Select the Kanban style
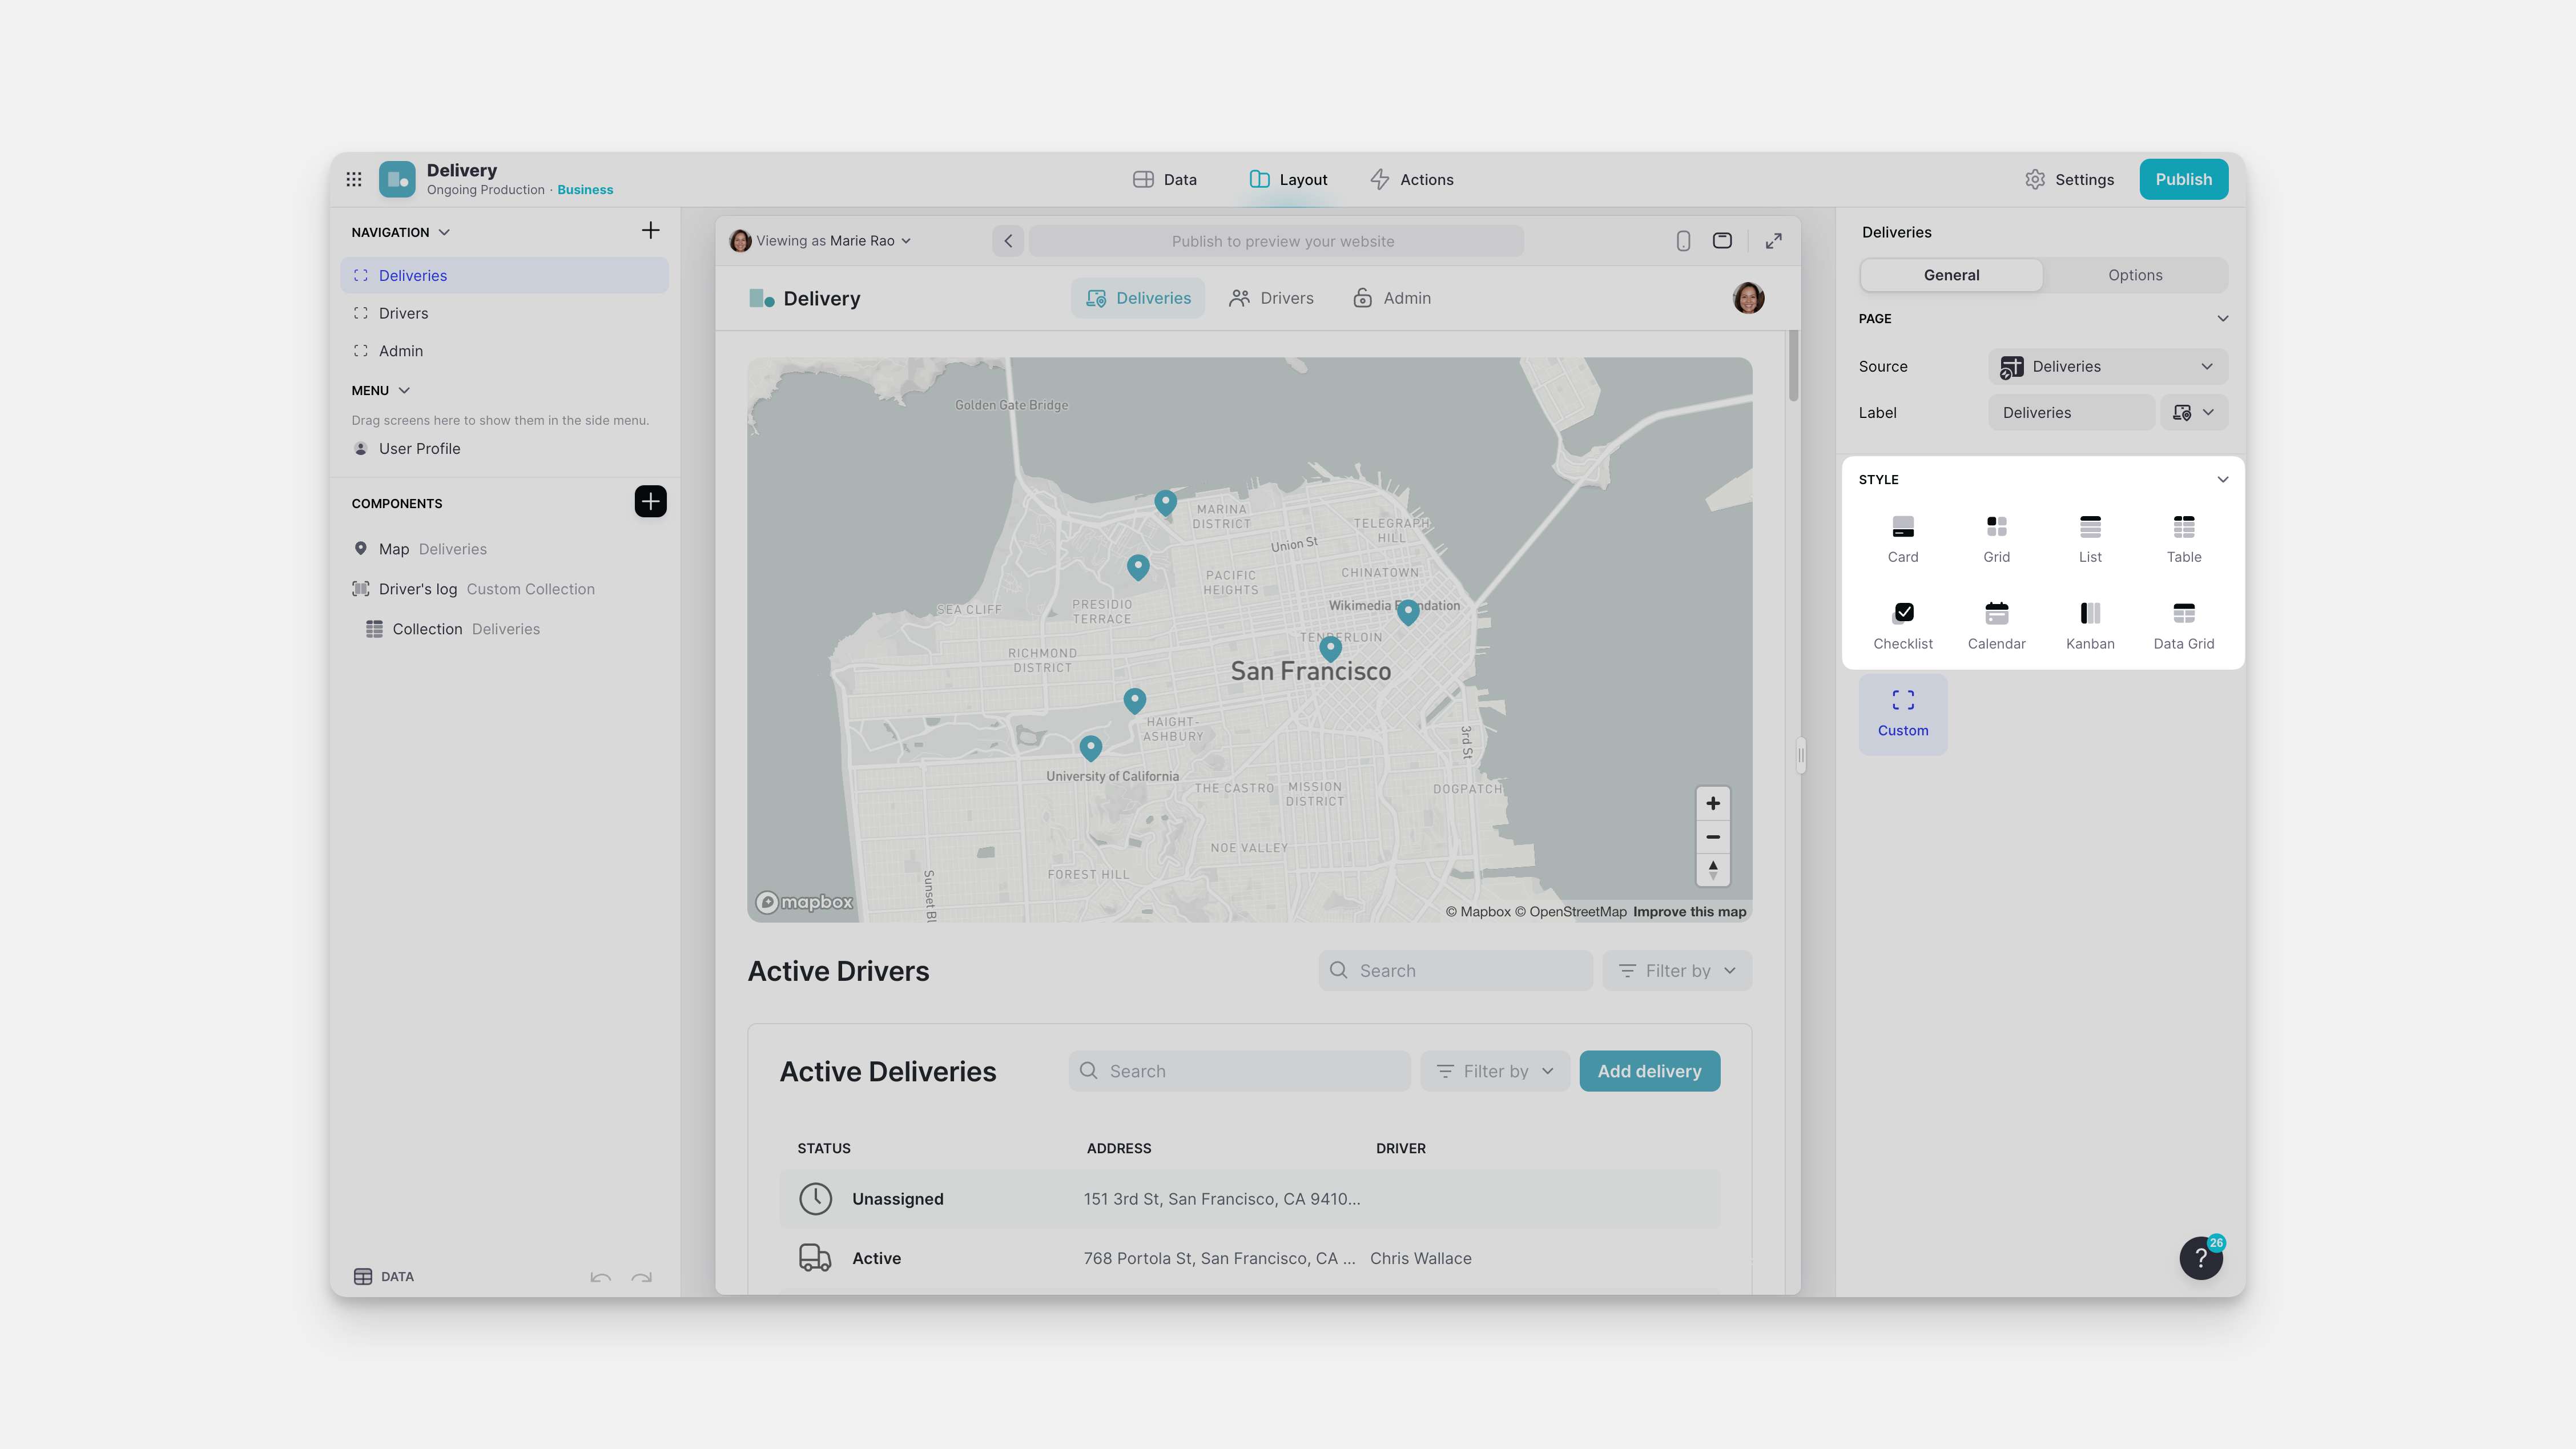The width and height of the screenshot is (2576, 1449). 2090,623
